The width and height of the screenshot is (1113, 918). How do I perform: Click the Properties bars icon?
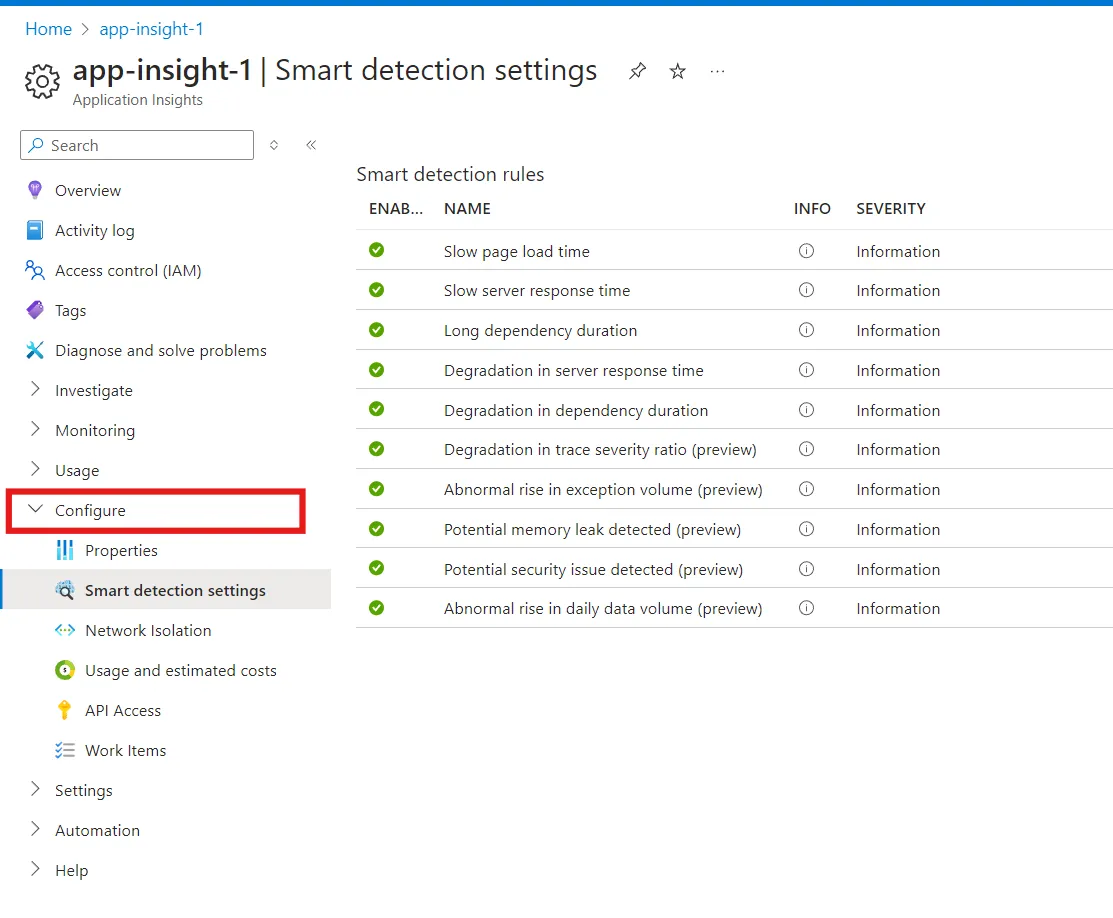pos(65,550)
